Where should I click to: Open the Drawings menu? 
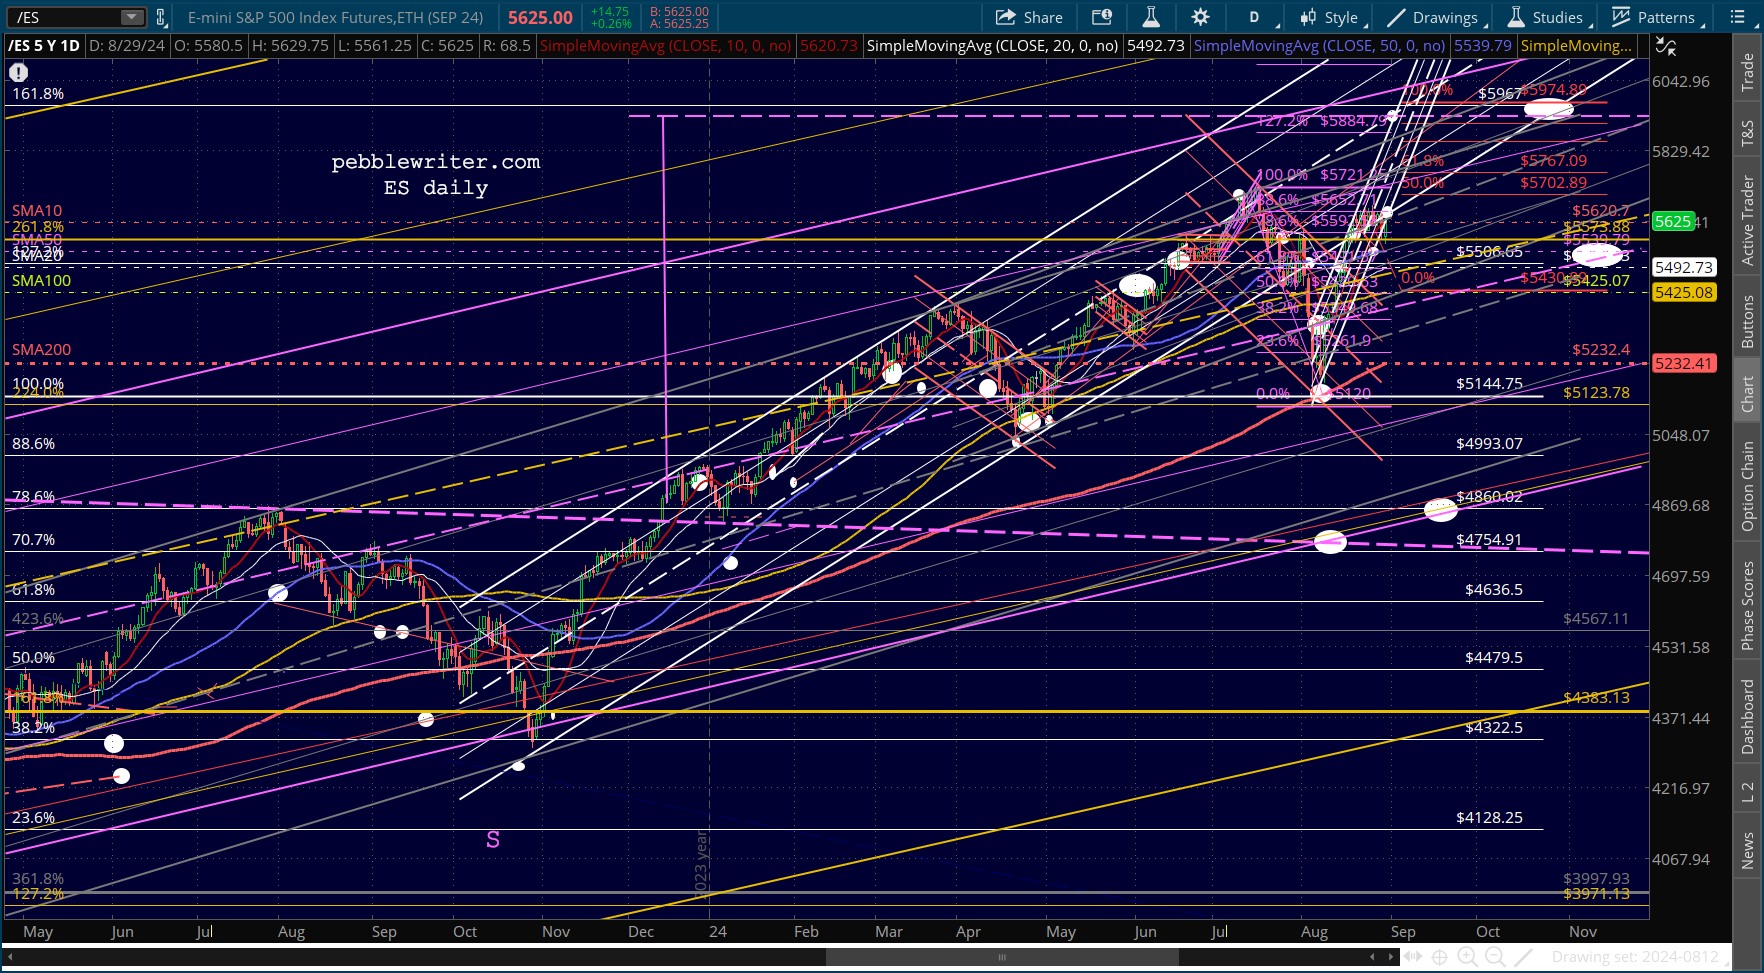point(1432,17)
